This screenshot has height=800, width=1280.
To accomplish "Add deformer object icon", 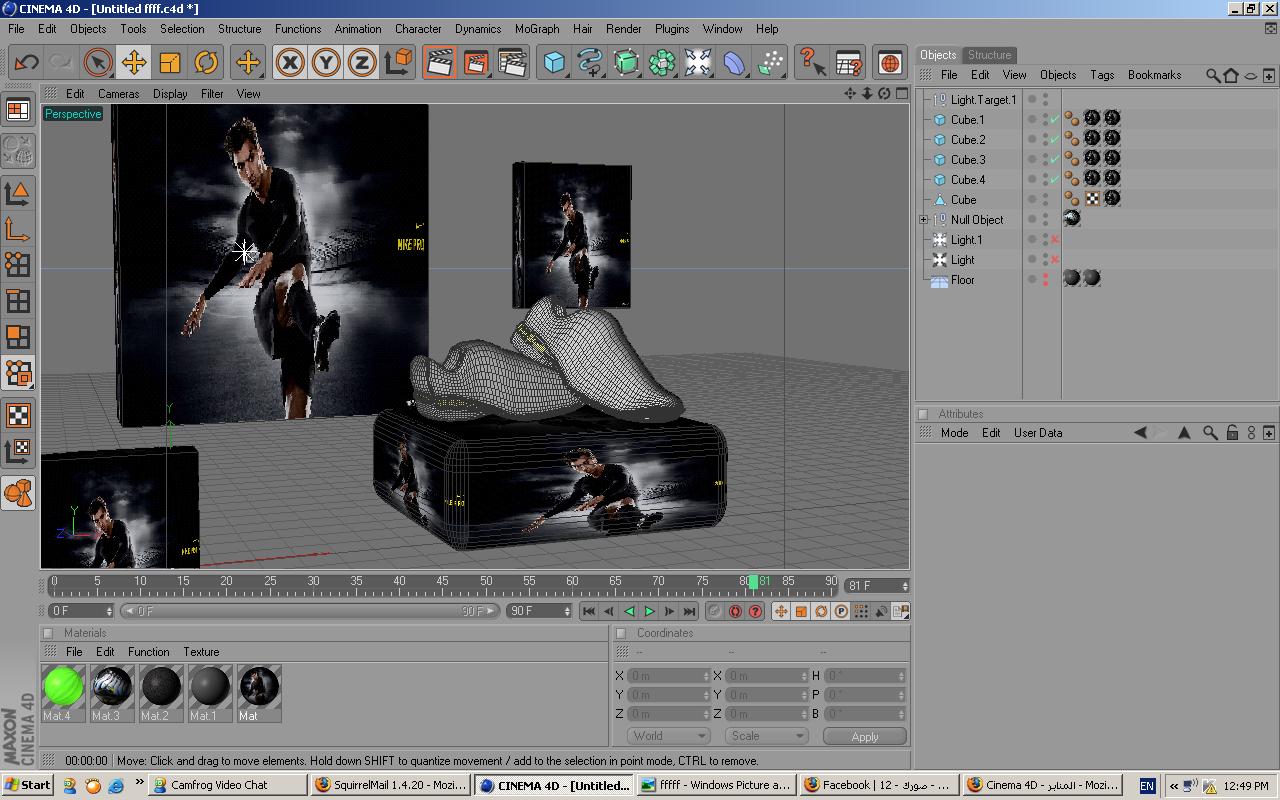I will [734, 63].
